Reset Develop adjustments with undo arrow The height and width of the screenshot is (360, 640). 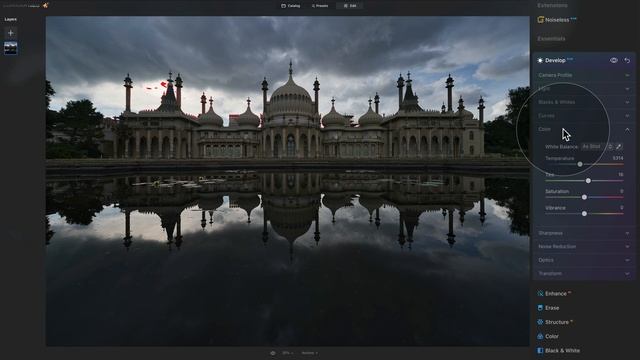point(627,60)
